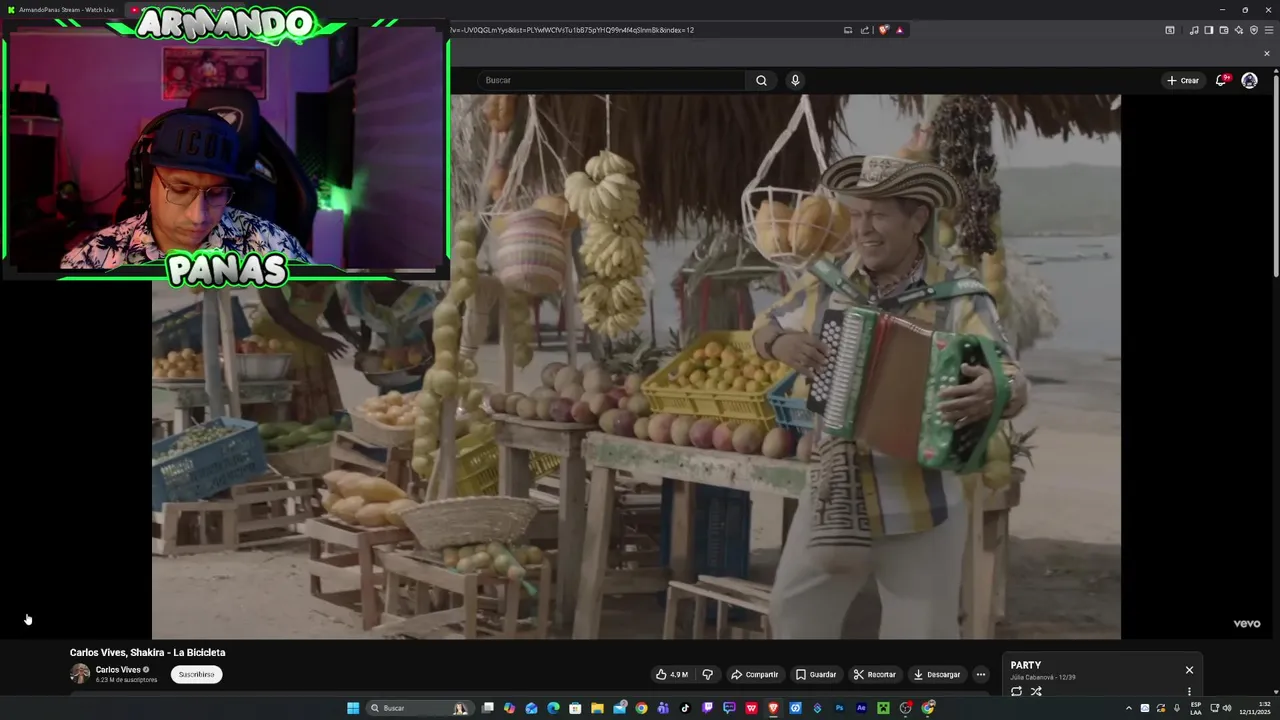This screenshot has width=1280, height=720.
Task: Click the Carlos Vives channel avatar
Action: 80,674
